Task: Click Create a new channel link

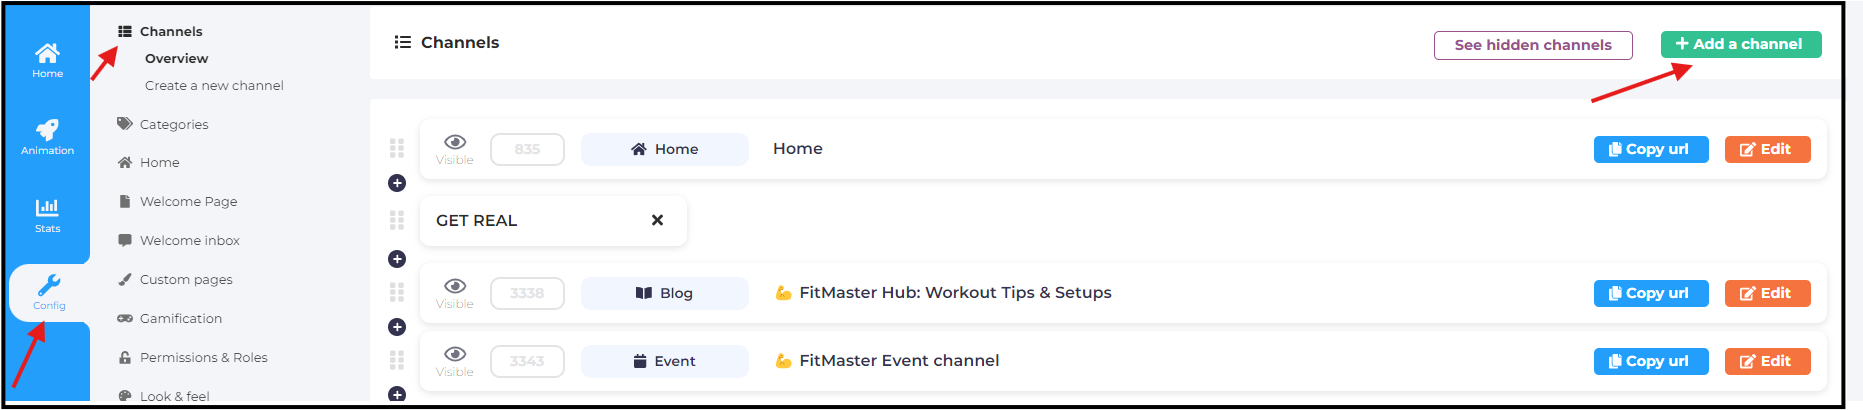Action: (x=214, y=85)
